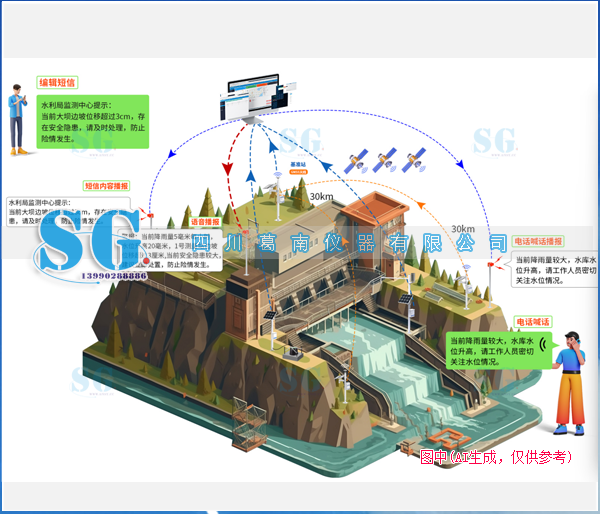Click the red alarm beacon near 电话喊话播报

(492, 263)
